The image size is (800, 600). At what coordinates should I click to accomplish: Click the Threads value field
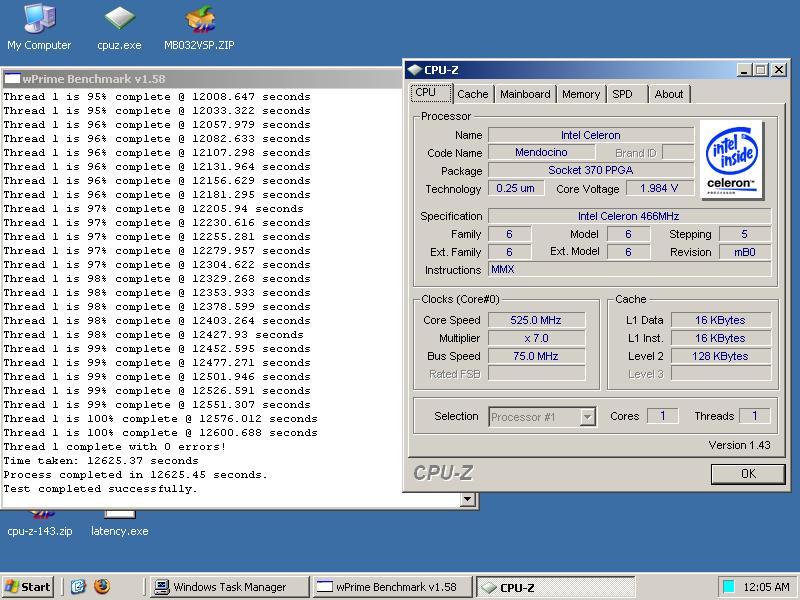755,416
